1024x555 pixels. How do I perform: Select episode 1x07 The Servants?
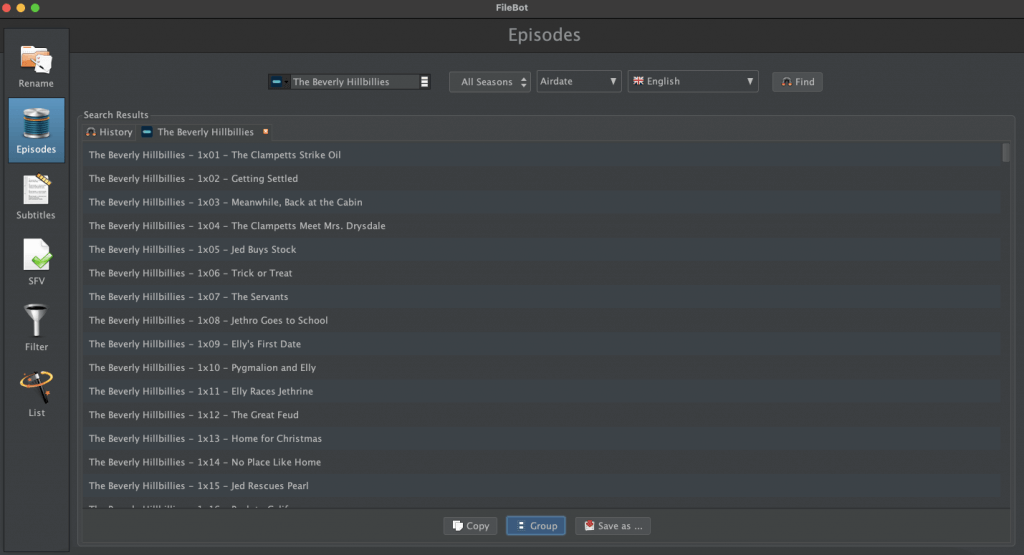(x=541, y=296)
